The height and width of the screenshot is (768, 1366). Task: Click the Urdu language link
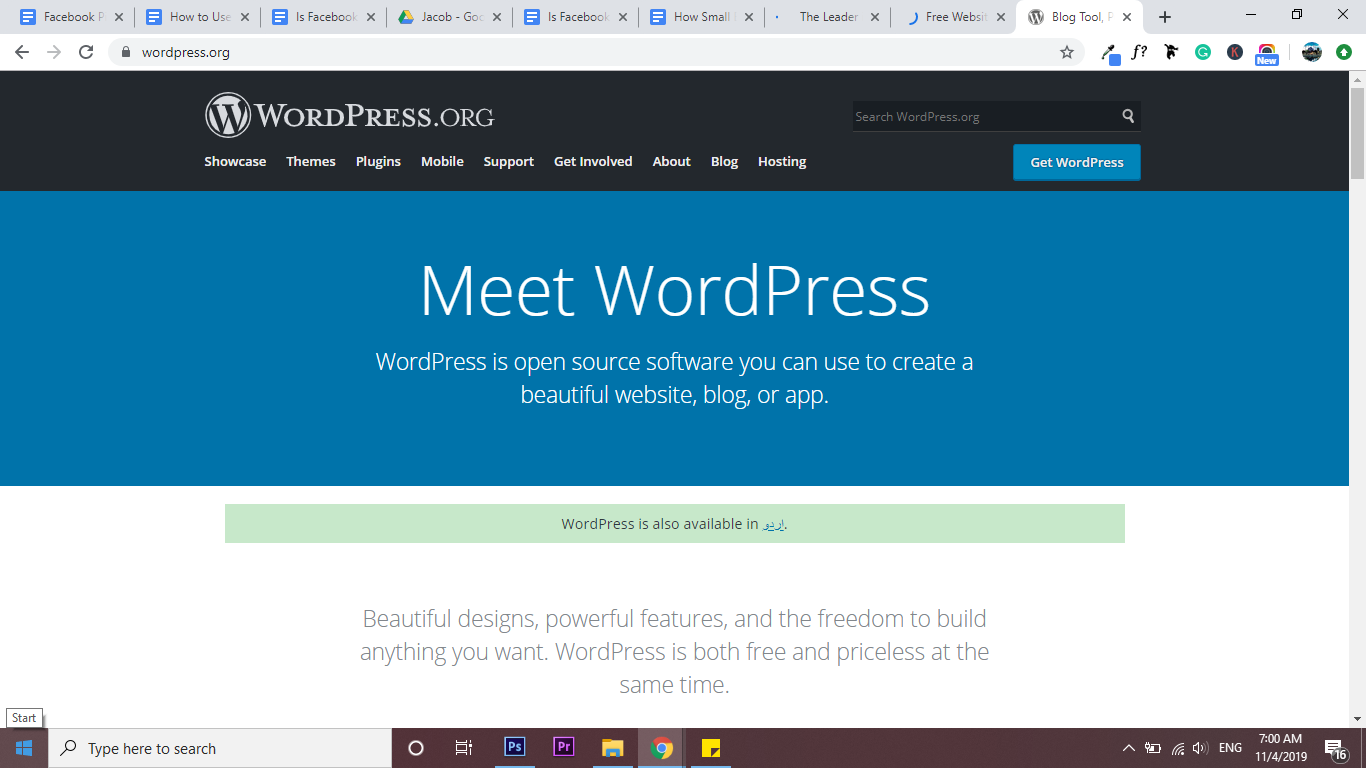(x=774, y=523)
